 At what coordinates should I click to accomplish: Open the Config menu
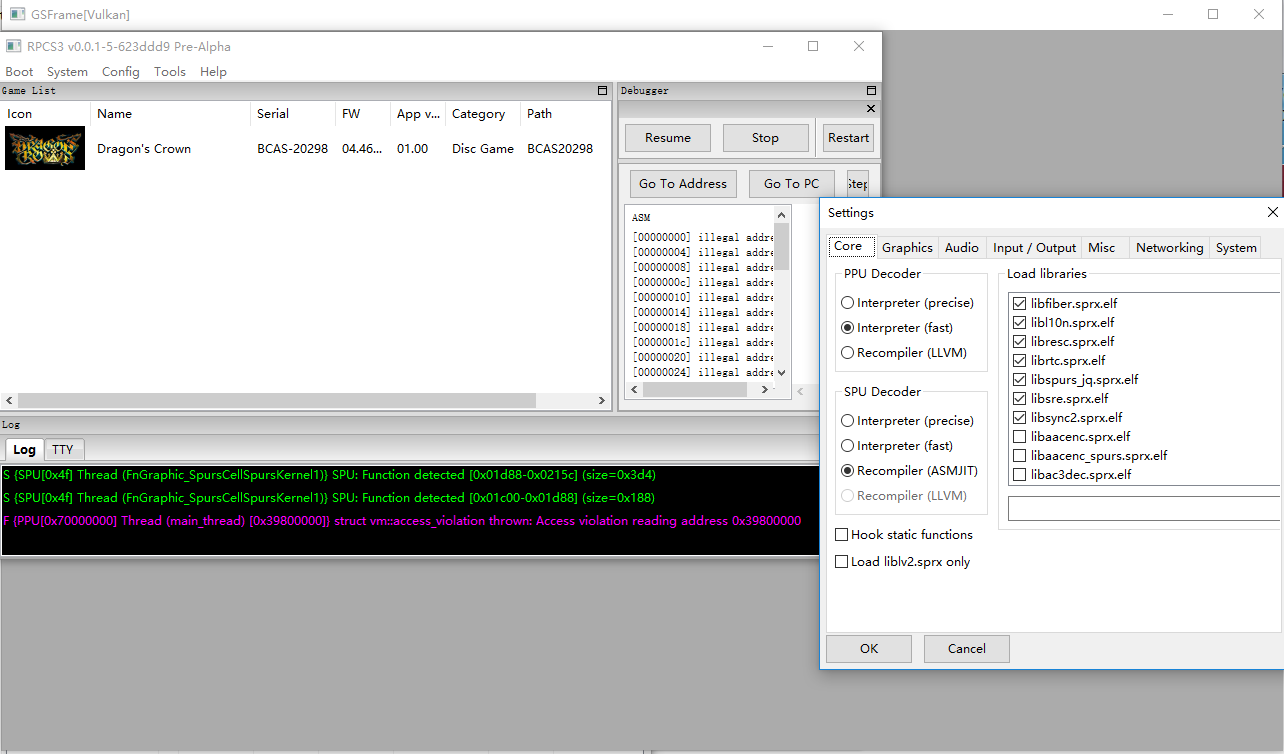pyautogui.click(x=121, y=72)
